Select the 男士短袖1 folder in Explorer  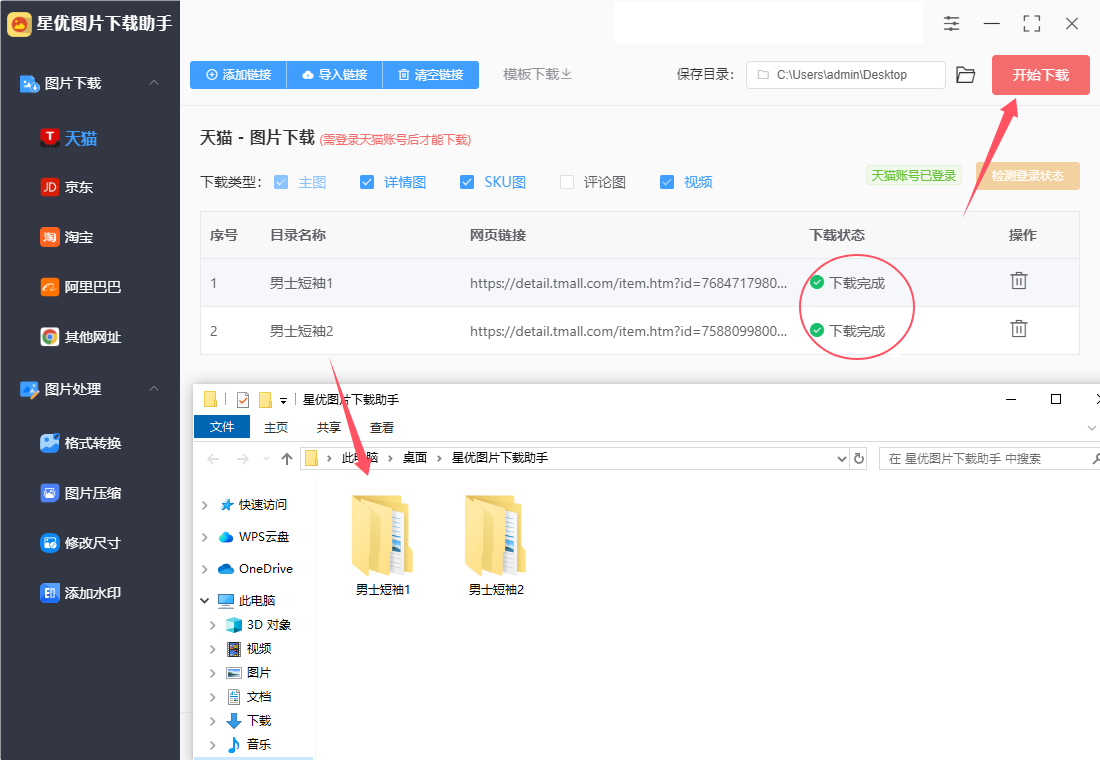tap(382, 546)
